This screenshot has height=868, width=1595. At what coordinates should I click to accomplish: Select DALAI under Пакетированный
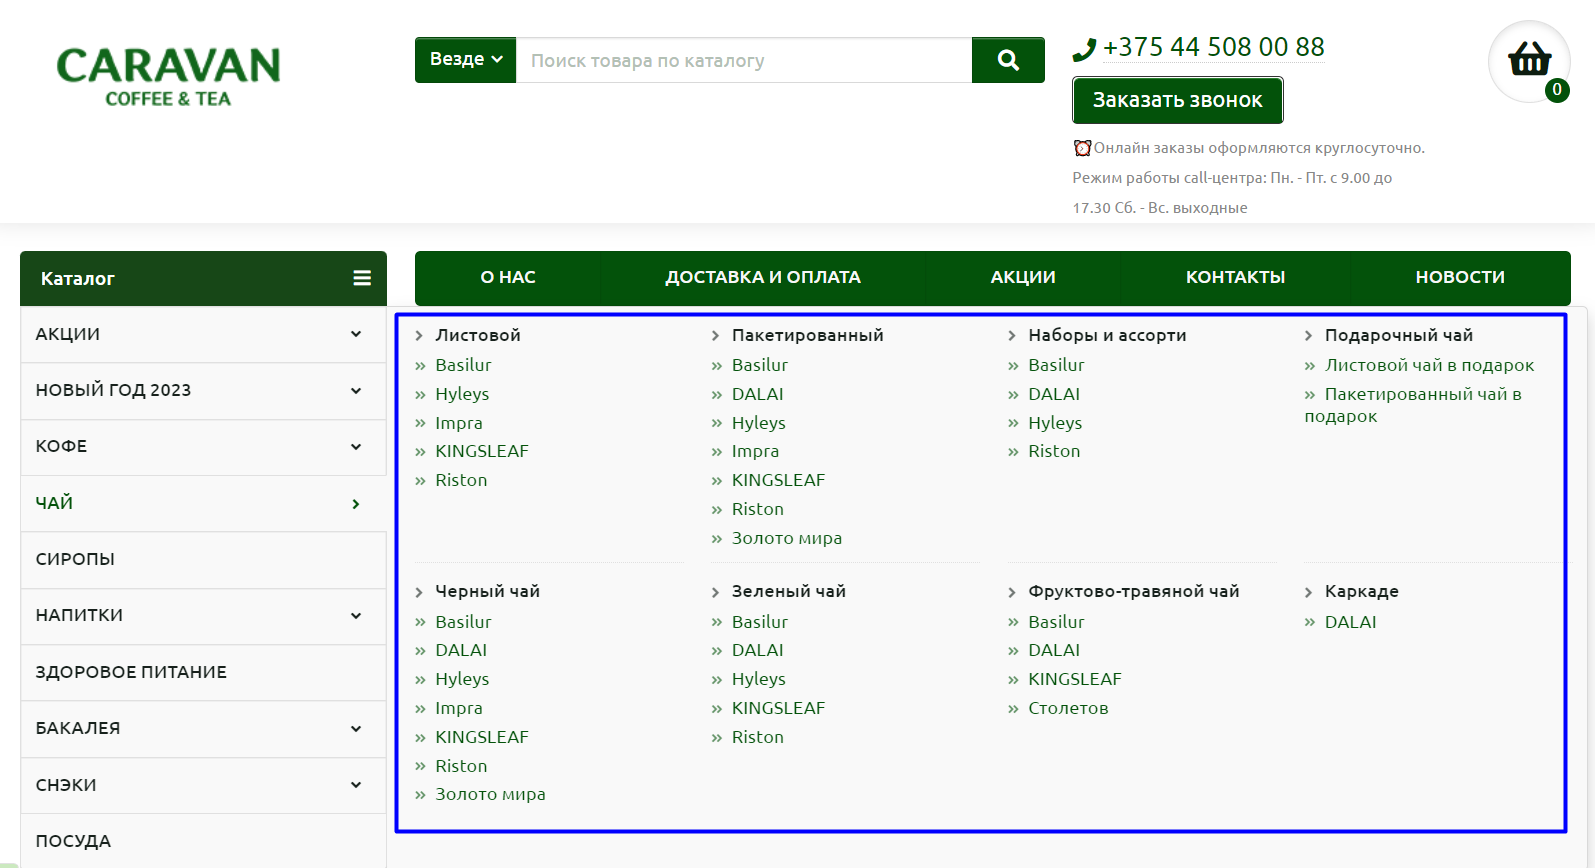point(758,394)
